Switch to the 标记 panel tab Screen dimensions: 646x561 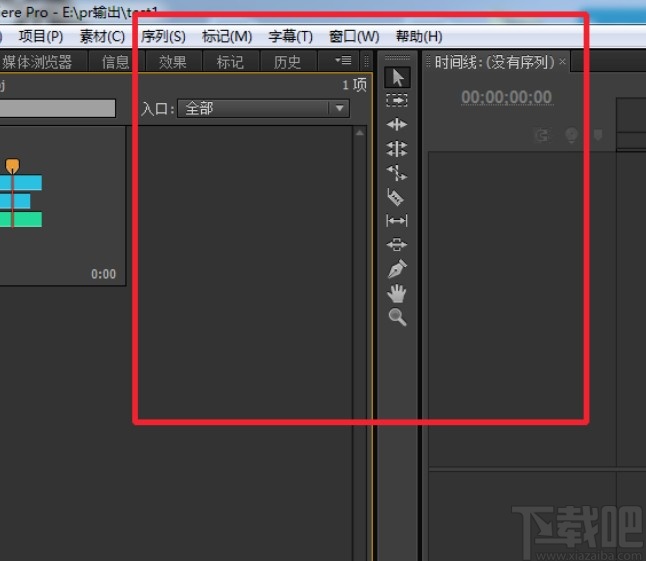pos(230,62)
